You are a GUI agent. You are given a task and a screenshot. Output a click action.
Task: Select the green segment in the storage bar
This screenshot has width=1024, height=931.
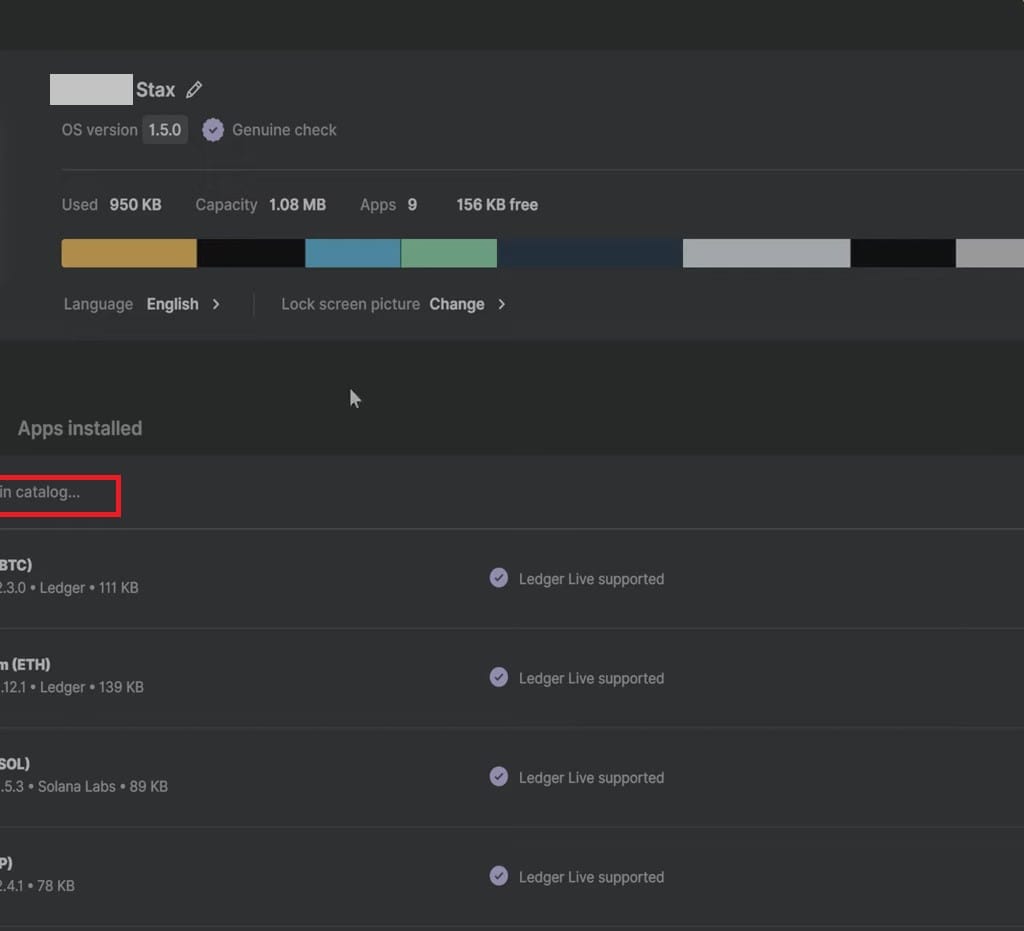(449, 253)
